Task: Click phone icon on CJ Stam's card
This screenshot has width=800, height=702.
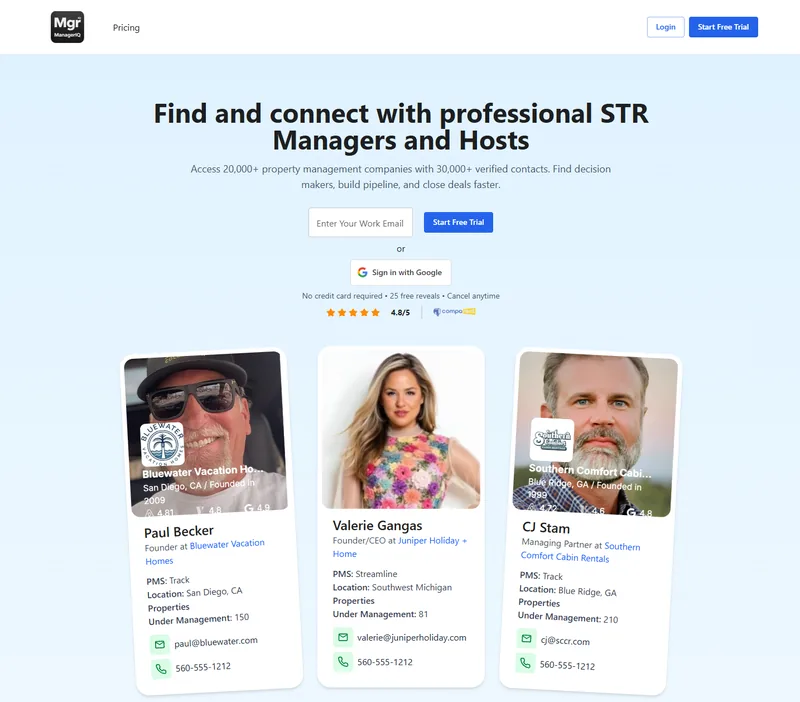Action: (x=525, y=663)
